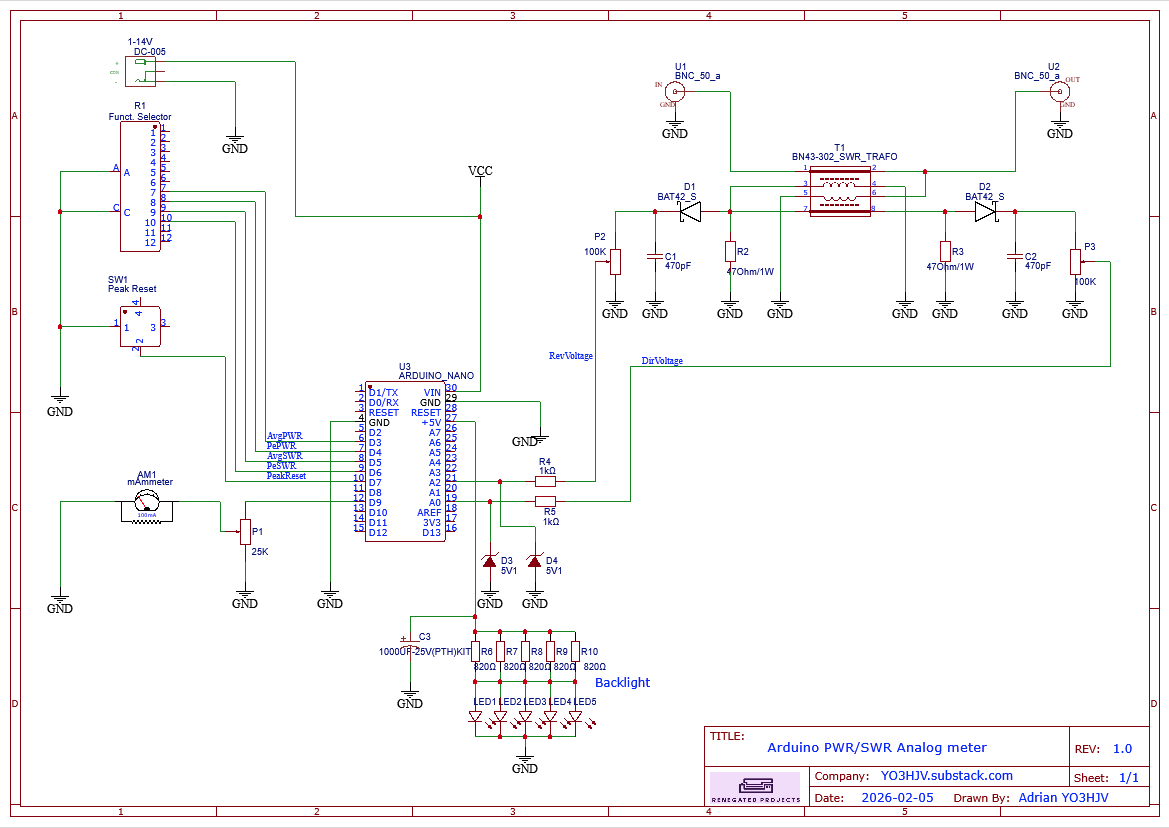Click the 'mAmmeter' label
This screenshot has height=828, width=1169.
click(x=150, y=482)
